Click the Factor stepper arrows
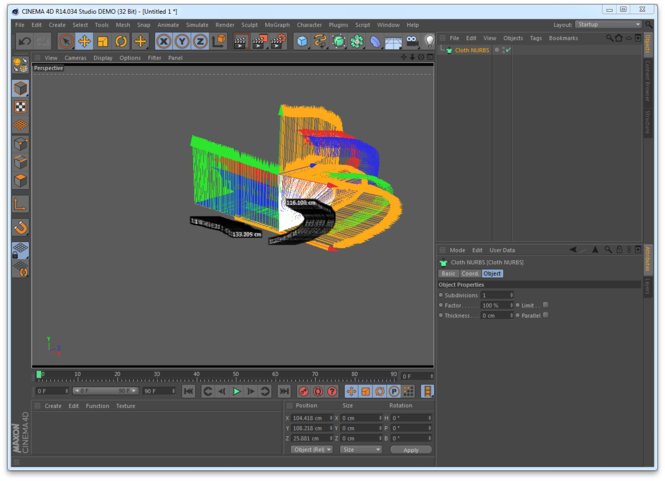The height and width of the screenshot is (481, 665). (x=511, y=305)
